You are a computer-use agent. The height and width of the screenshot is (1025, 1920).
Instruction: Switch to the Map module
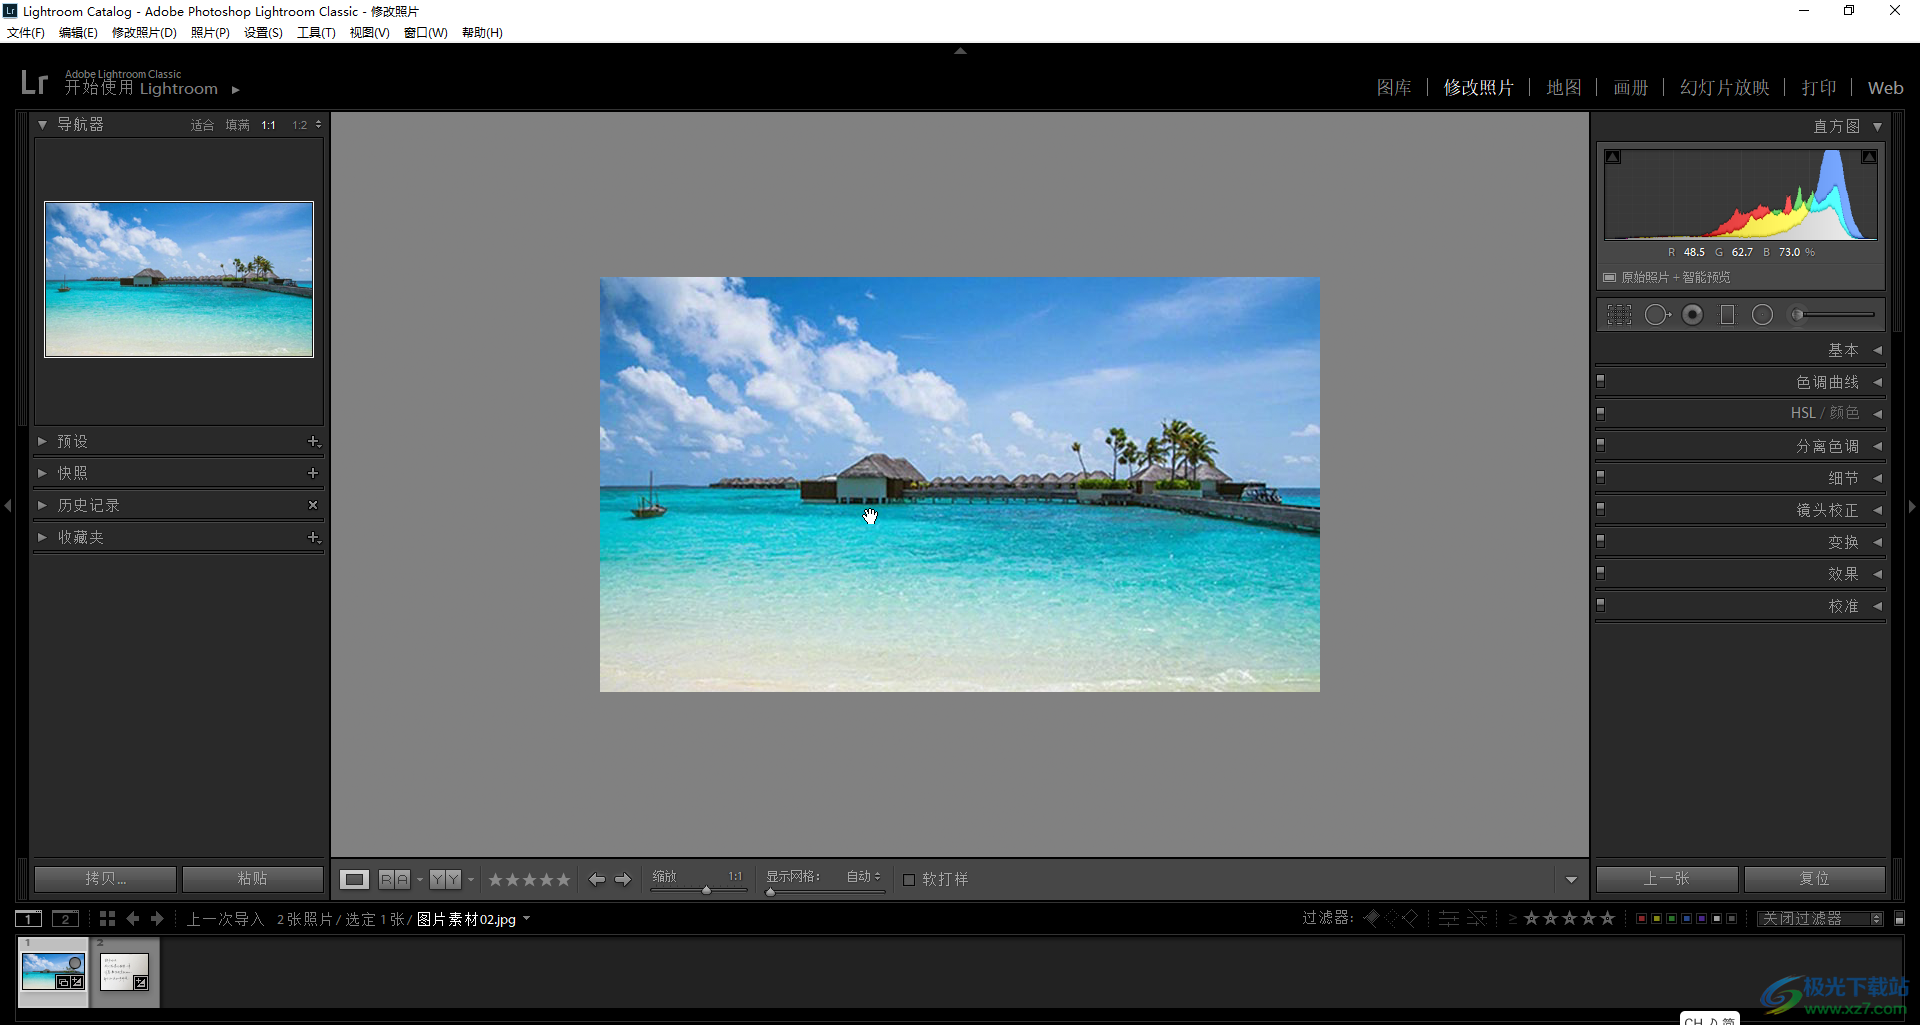tap(1564, 88)
